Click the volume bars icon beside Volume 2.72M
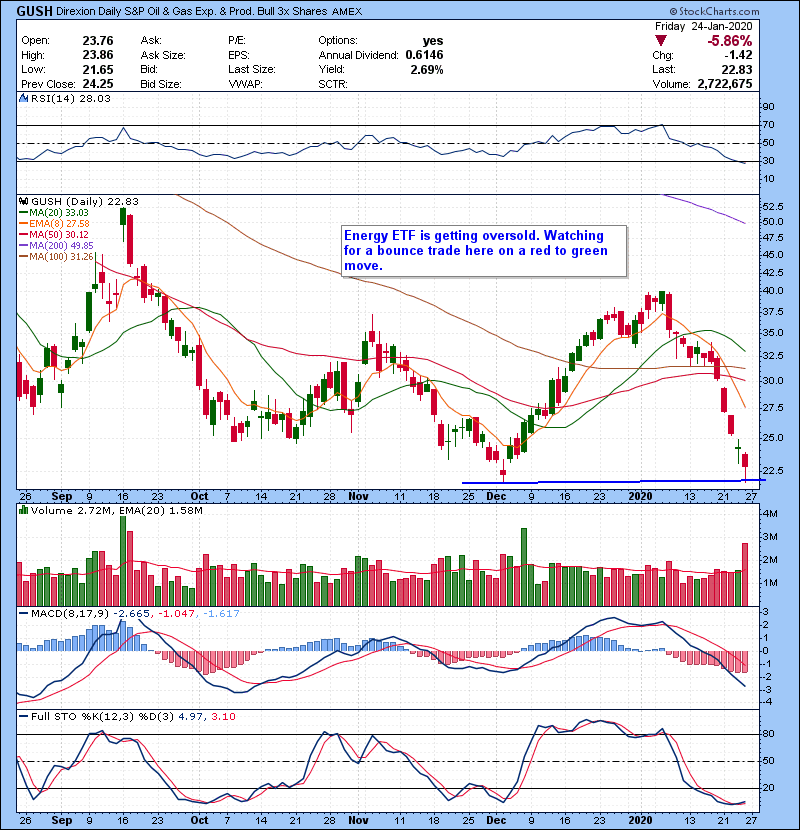This screenshot has width=800, height=830. click(23, 510)
